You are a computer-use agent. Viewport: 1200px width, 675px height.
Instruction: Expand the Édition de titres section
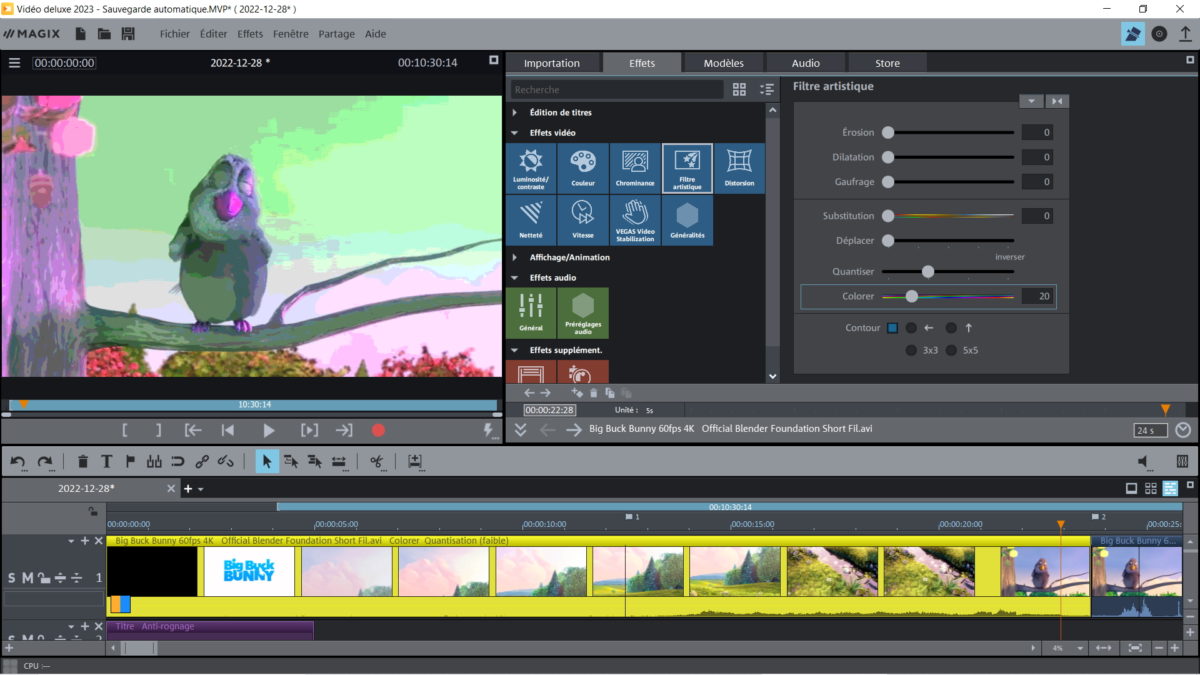coord(515,113)
